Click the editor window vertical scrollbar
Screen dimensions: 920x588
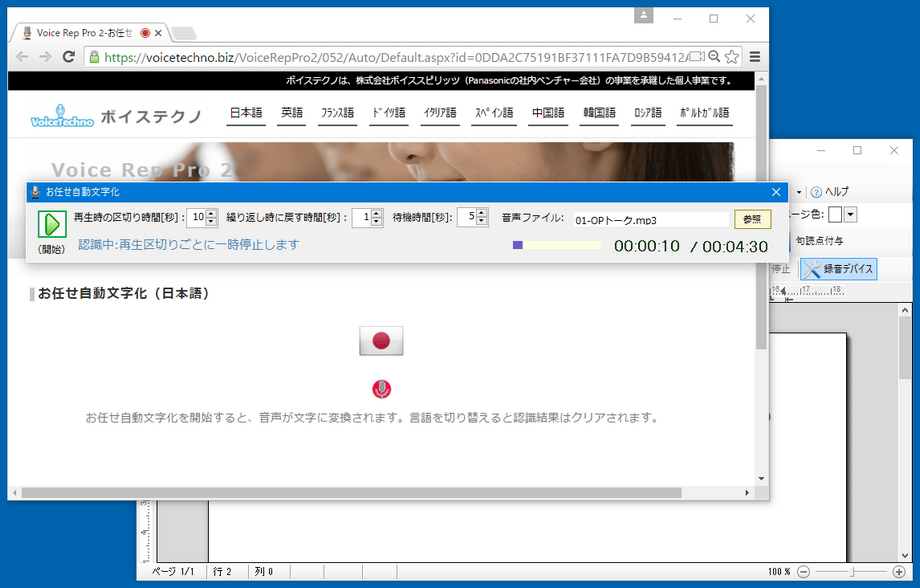(x=905, y=349)
